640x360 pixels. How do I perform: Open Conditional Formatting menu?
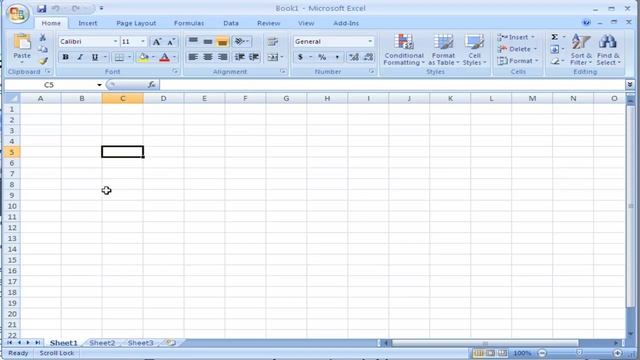(x=404, y=50)
